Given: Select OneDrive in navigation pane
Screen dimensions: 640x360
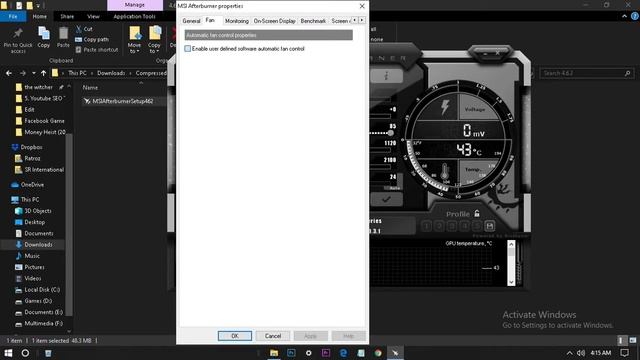Looking at the screenshot, I should point(32,184).
